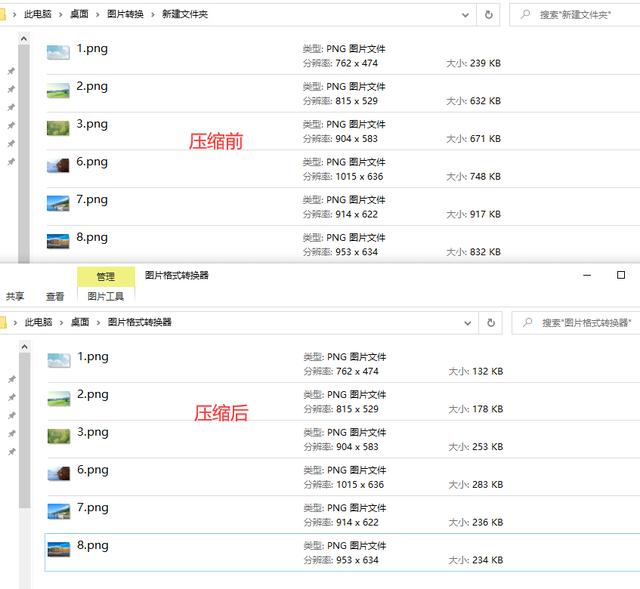Click thumbnail icon of 236 KB 7.png
Screen dimensions: 640x589
[x=59, y=511]
